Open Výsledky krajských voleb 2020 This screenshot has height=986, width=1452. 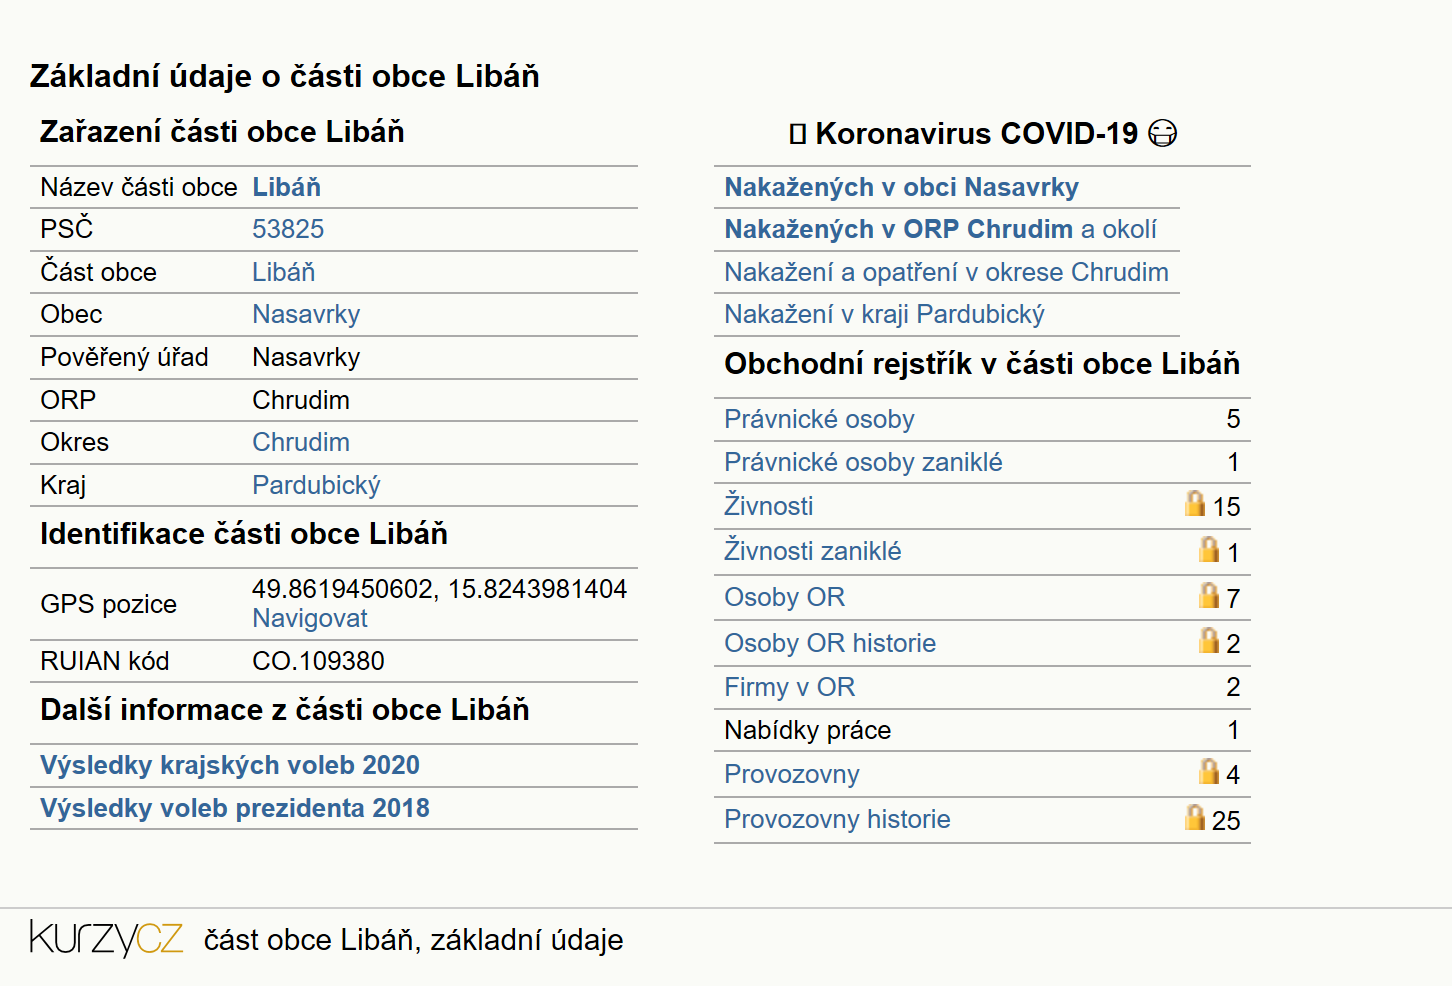[x=230, y=765]
